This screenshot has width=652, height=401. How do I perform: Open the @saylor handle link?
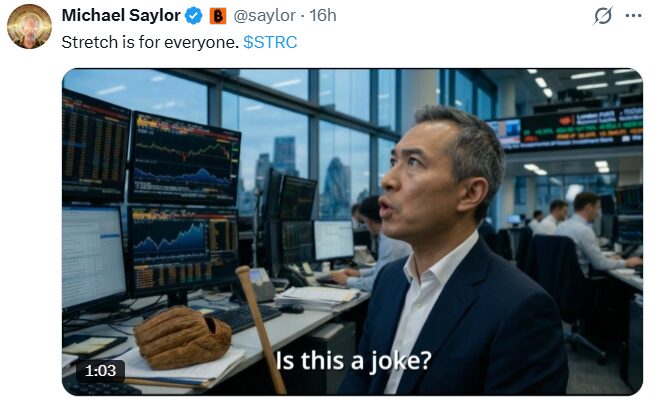tap(265, 15)
